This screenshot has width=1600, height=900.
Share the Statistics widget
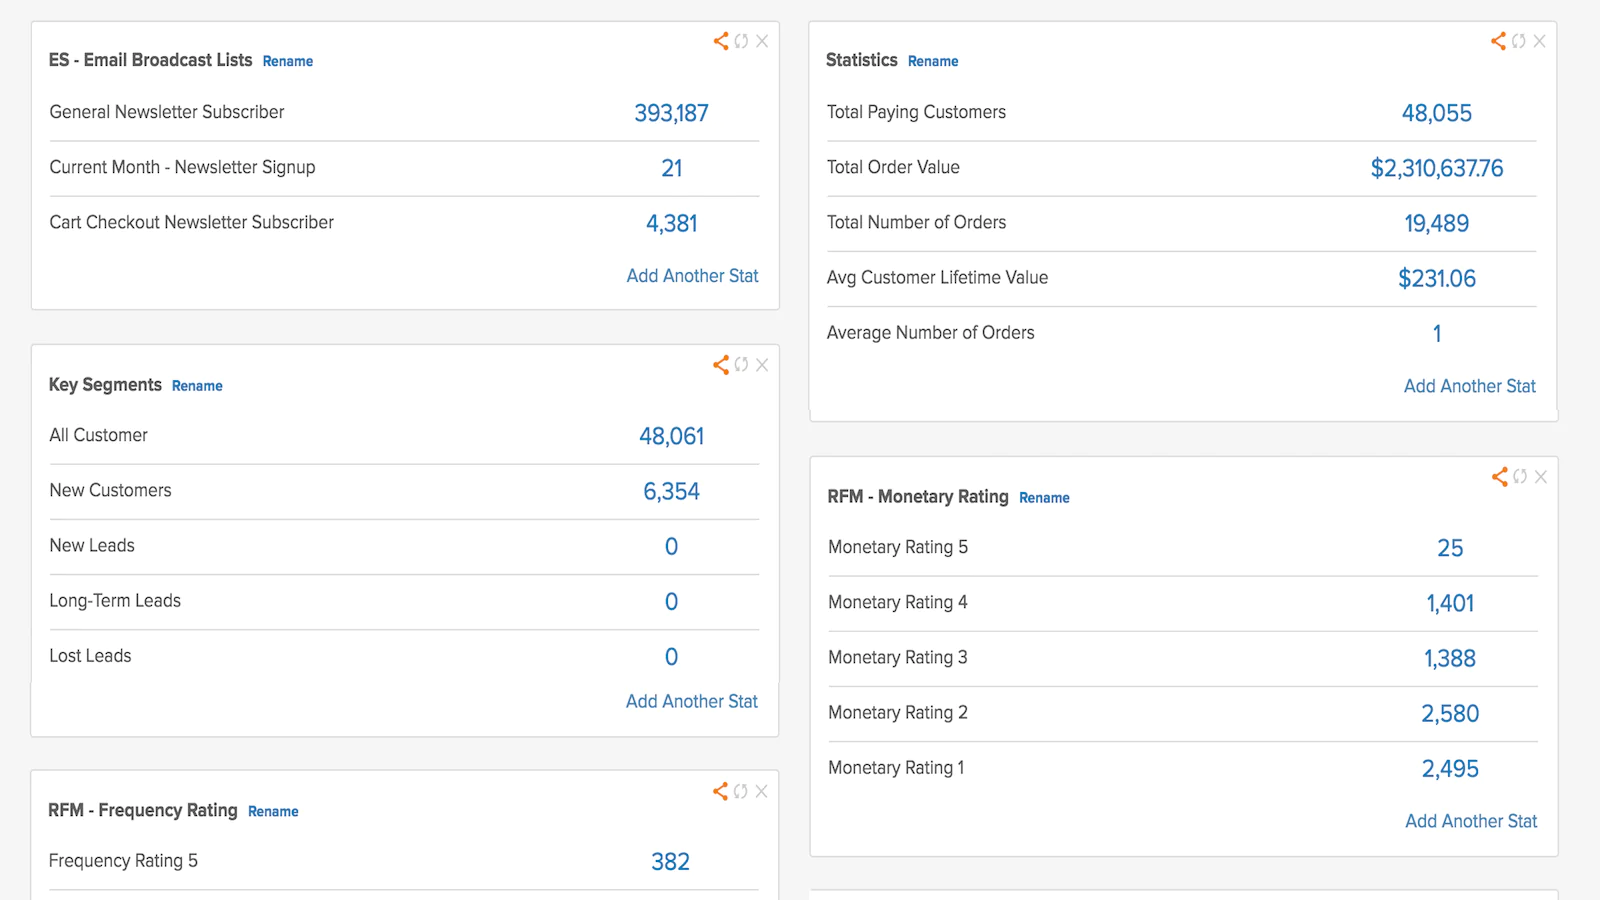1498,41
